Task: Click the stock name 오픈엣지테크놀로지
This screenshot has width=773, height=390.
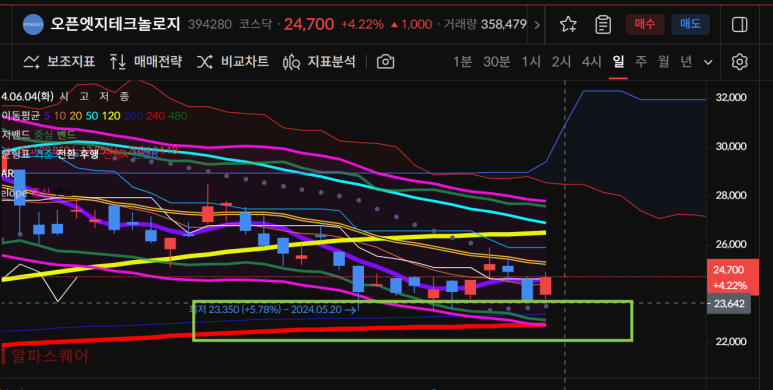Action: [x=115, y=24]
